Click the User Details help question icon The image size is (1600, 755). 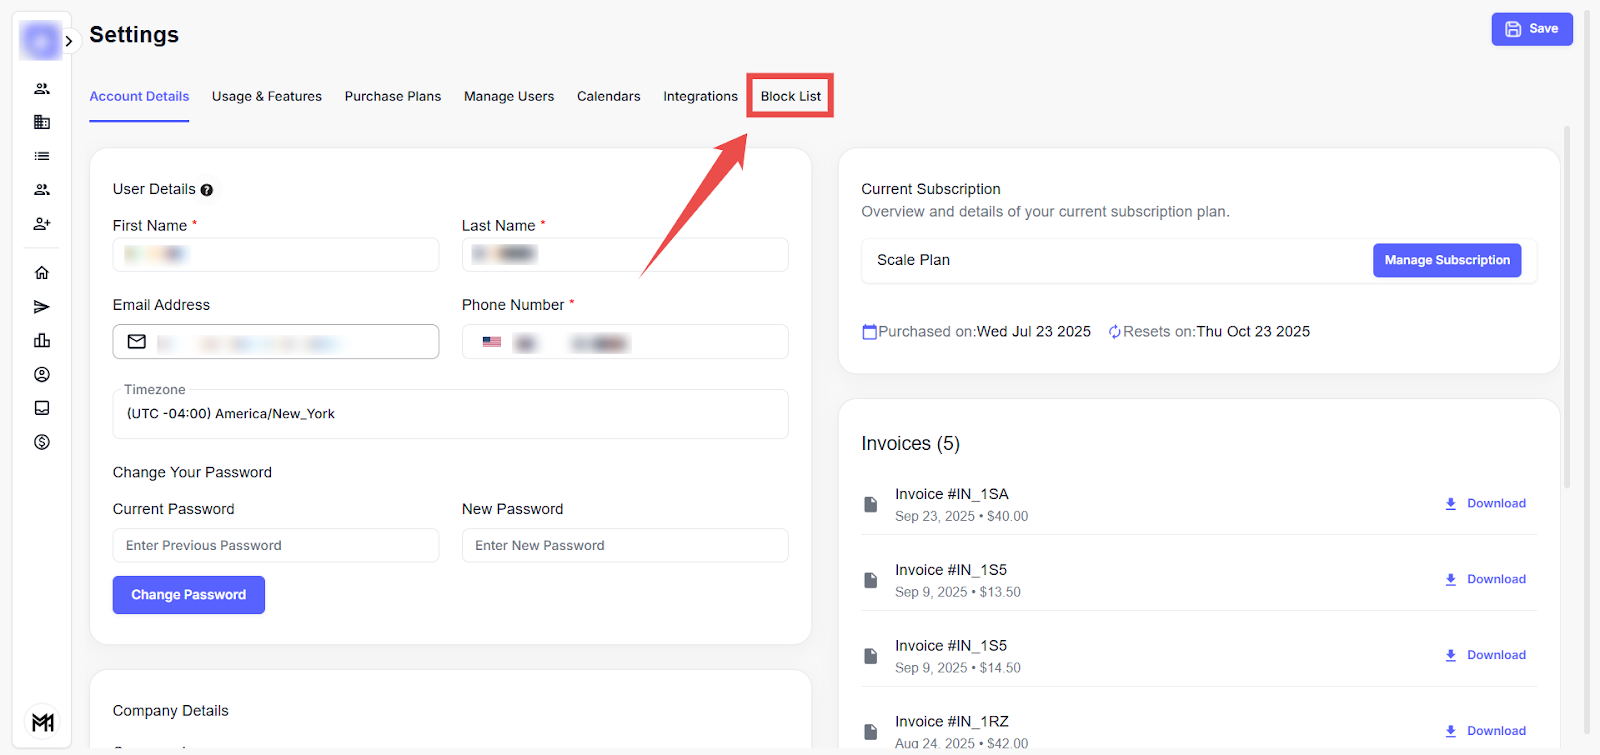(x=207, y=190)
